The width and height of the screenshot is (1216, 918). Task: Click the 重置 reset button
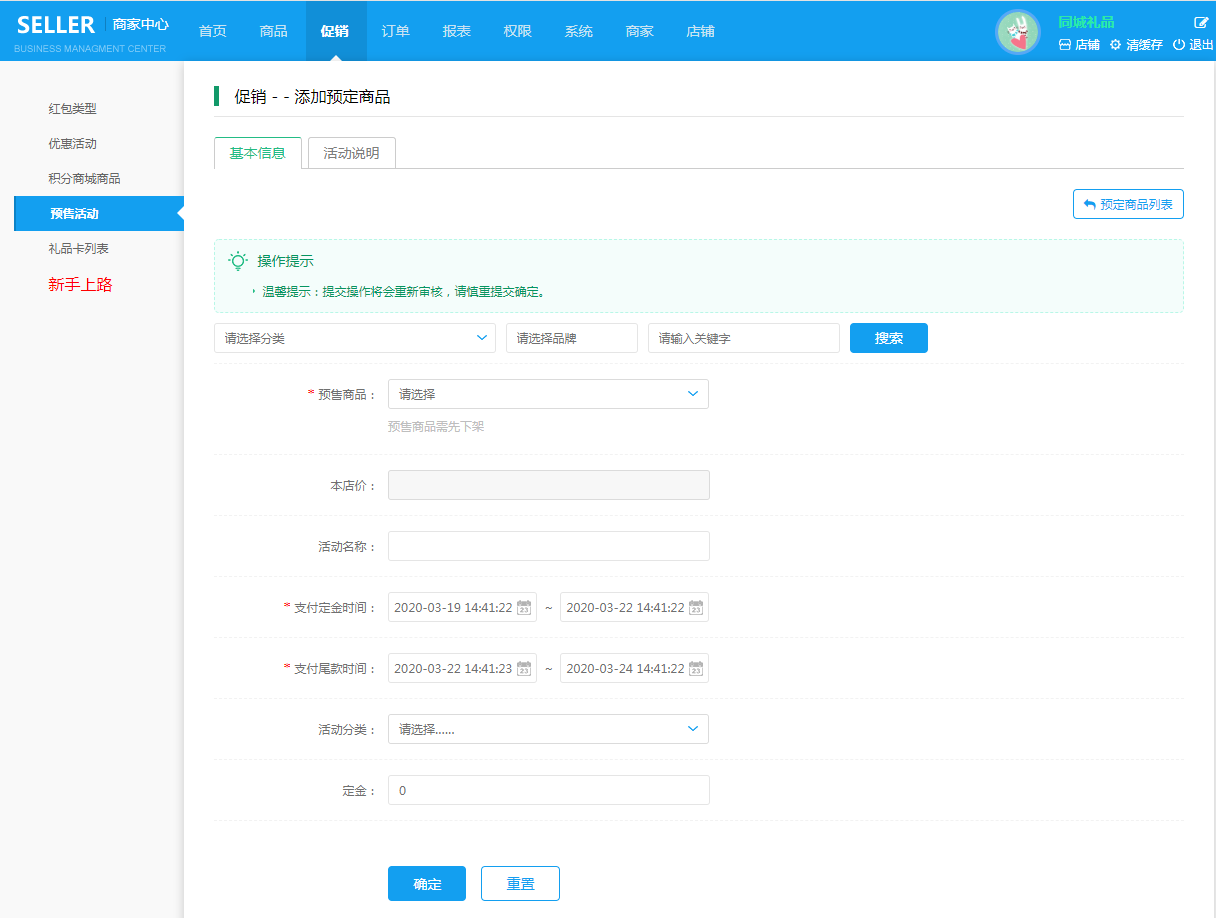pyautogui.click(x=520, y=884)
